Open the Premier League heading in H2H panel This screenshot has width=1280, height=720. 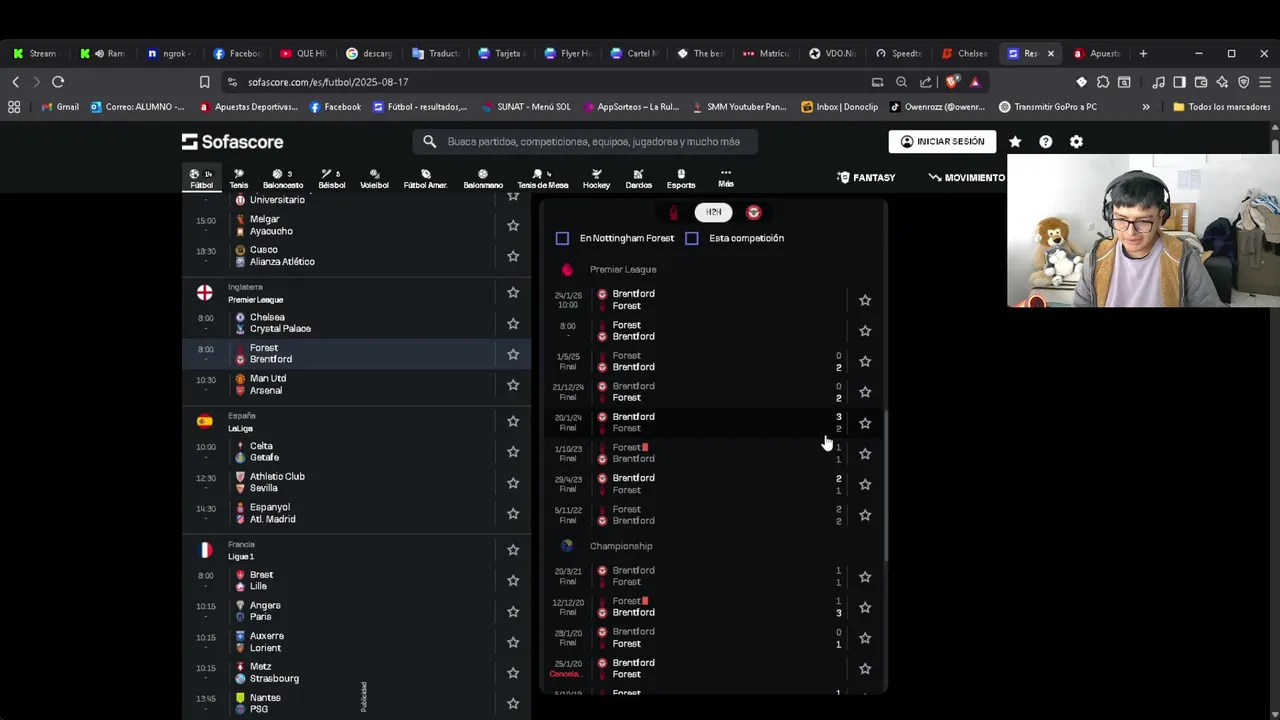pyautogui.click(x=622, y=269)
